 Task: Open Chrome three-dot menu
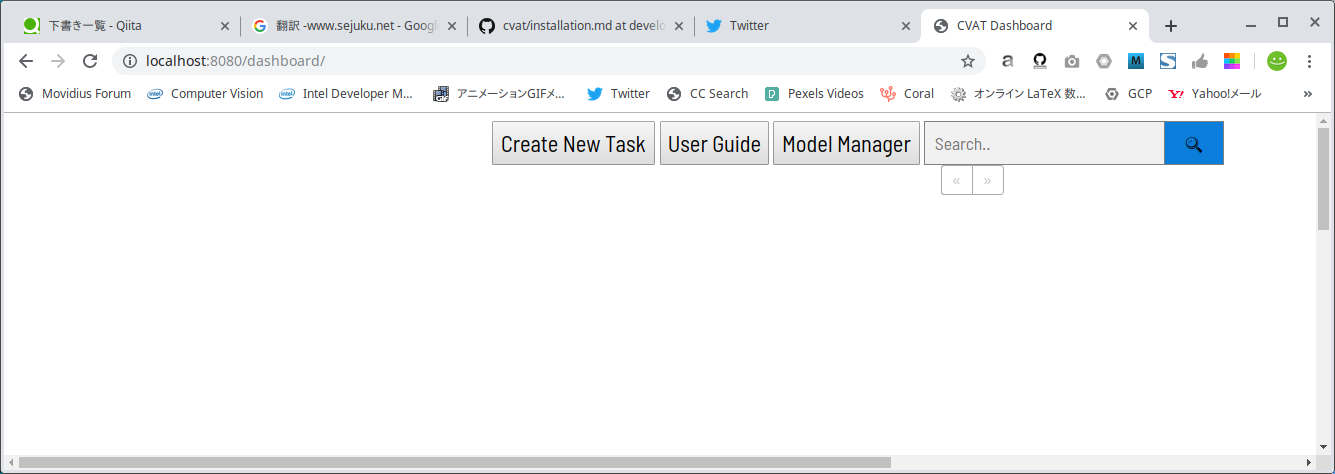[x=1309, y=61]
